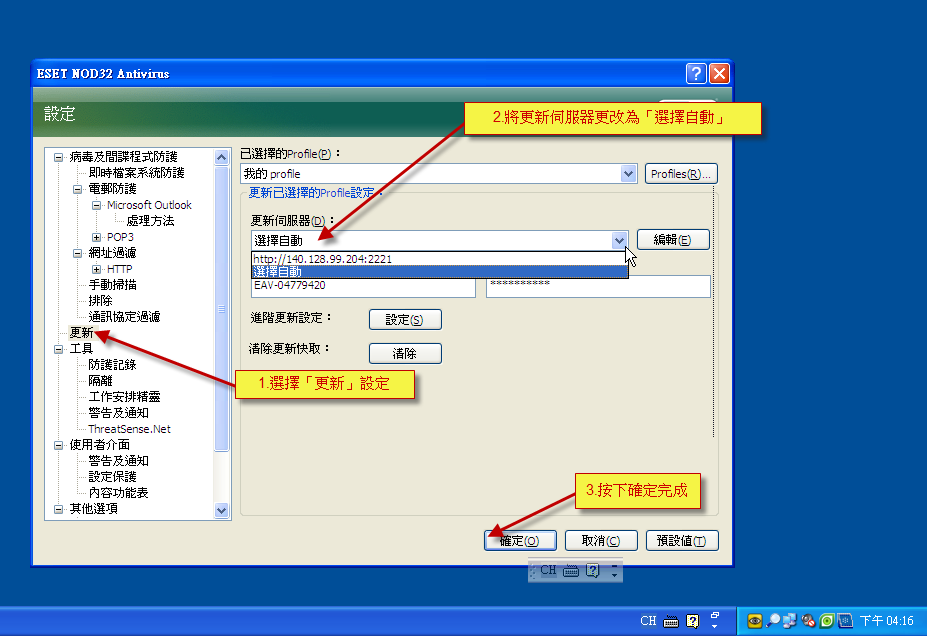Click taskbar language bar restore icon
The height and width of the screenshot is (636, 927).
[x=715, y=615]
